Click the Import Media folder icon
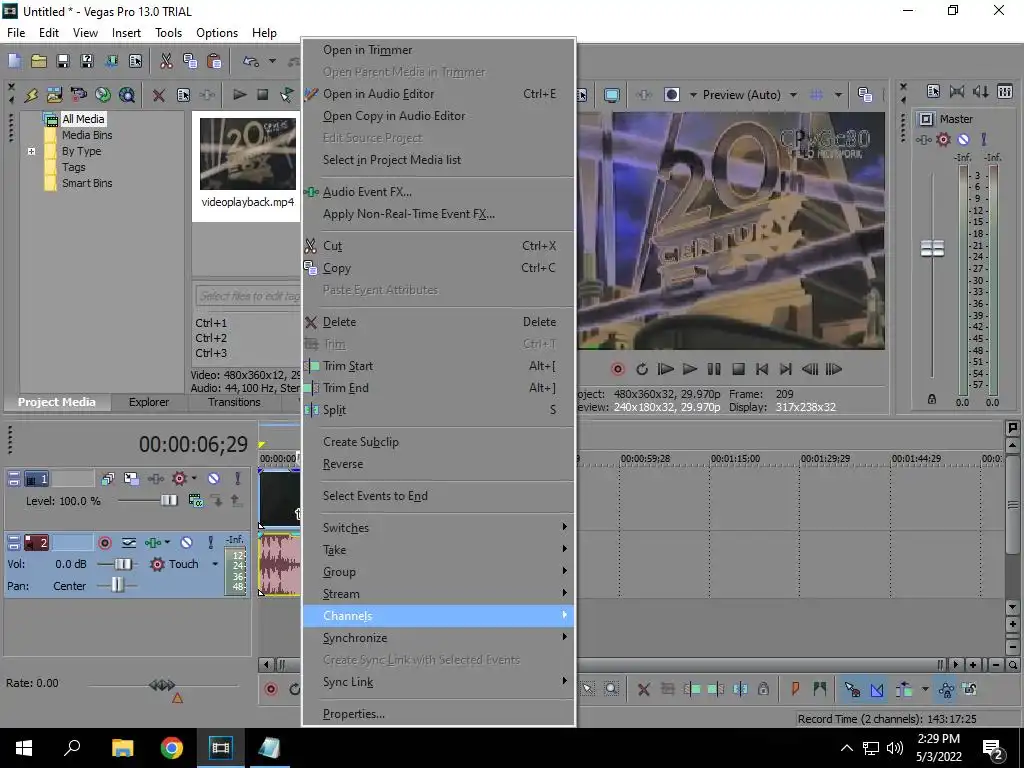This screenshot has height=768, width=1024. (x=55, y=95)
